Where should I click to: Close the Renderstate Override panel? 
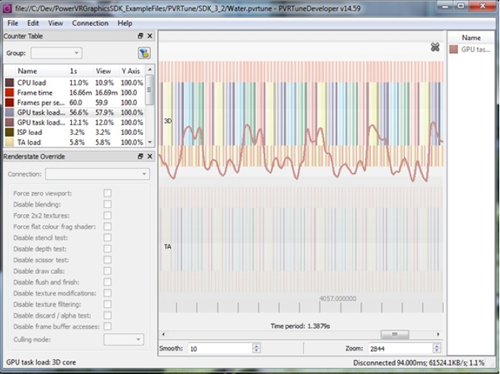click(x=150, y=156)
